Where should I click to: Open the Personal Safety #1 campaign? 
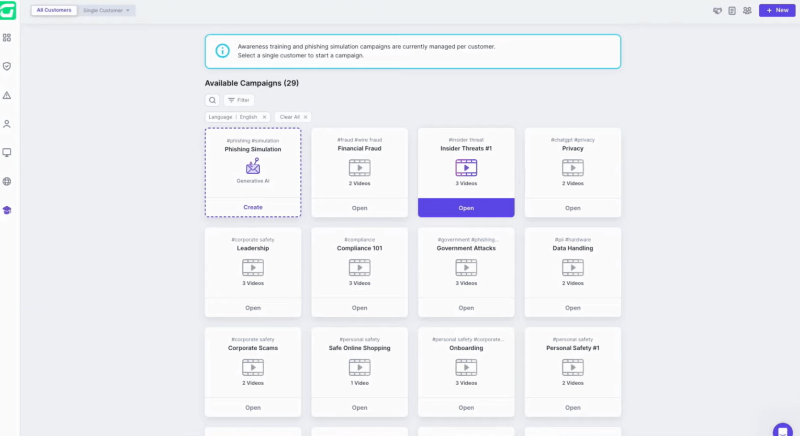click(573, 408)
